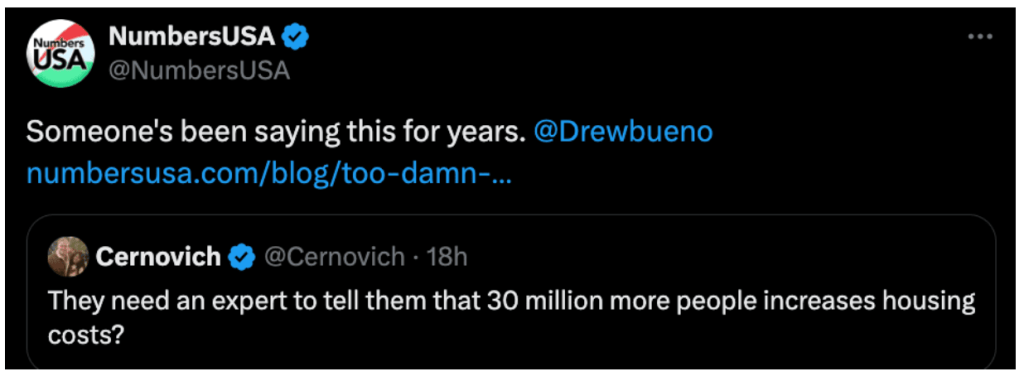
Task: Visit the @NumbersUSA handle
Action: pyautogui.click(x=199, y=70)
